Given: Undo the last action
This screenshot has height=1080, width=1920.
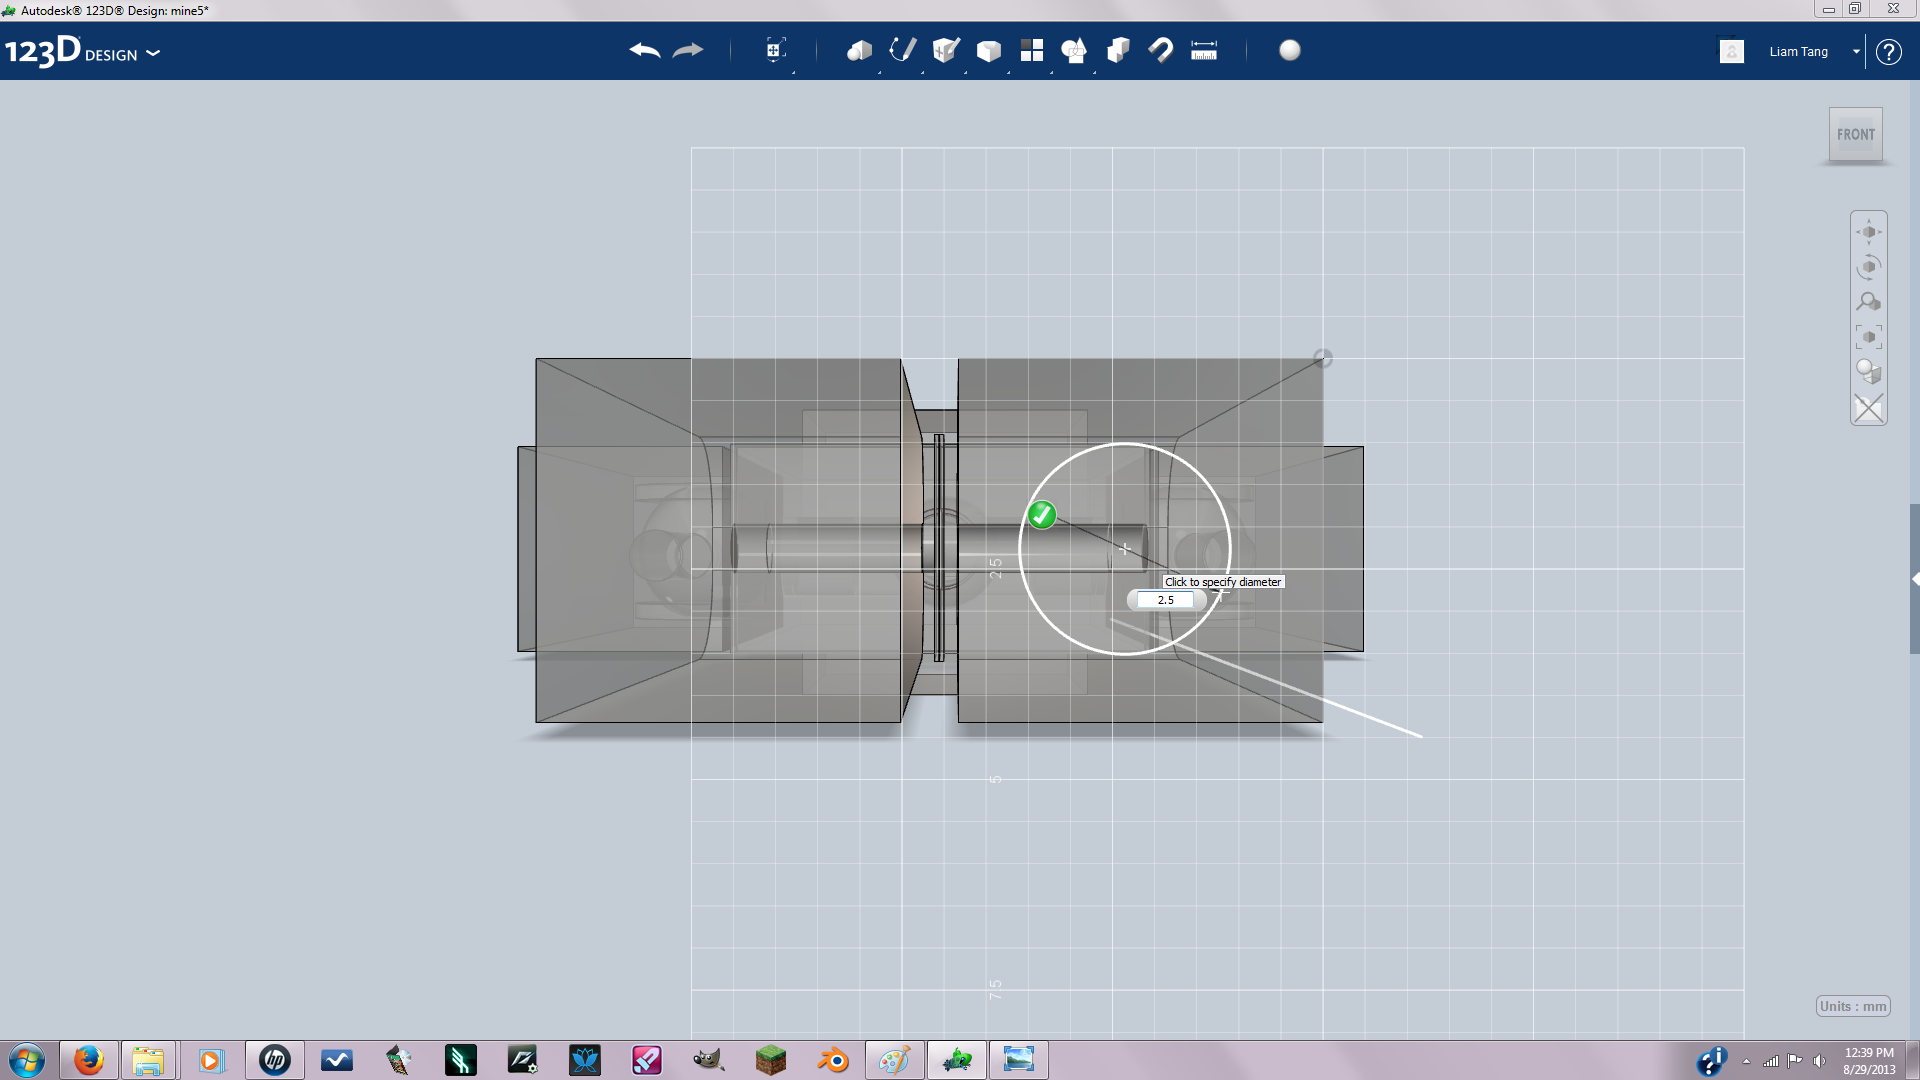Looking at the screenshot, I should click(x=645, y=50).
